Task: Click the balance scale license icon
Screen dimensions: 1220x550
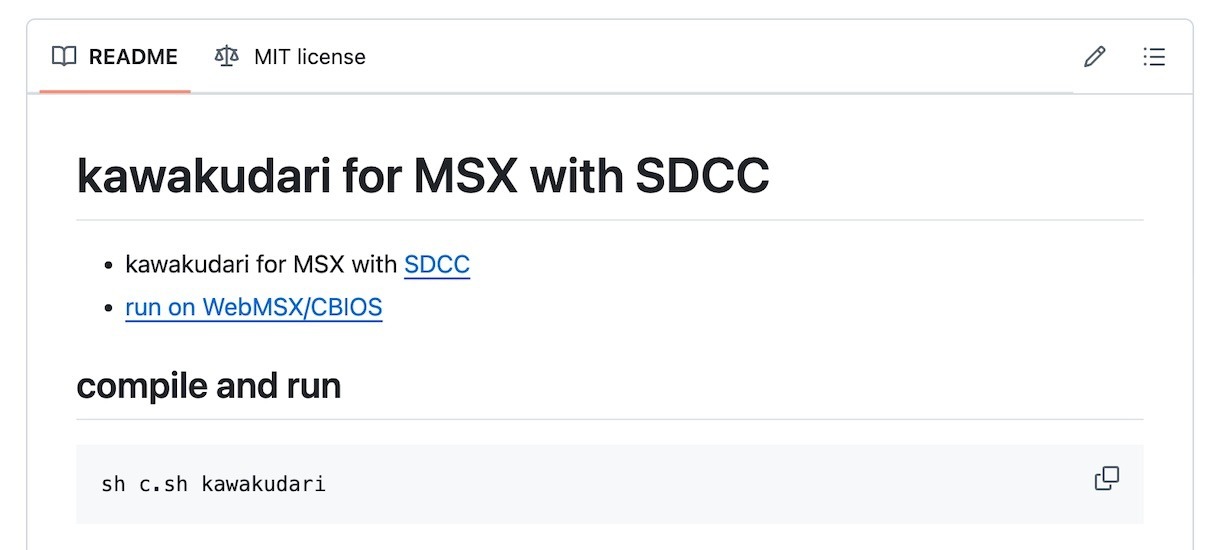Action: [227, 57]
